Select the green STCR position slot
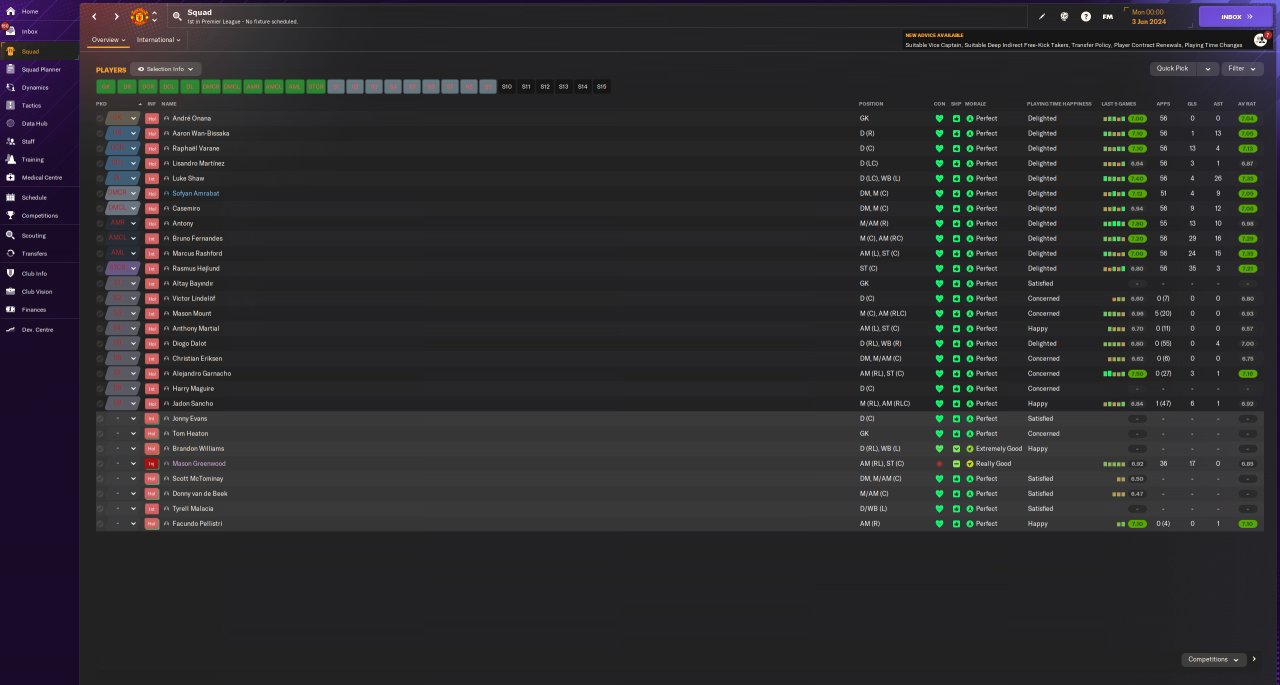Viewport: 1280px width, 685px height. [x=315, y=87]
